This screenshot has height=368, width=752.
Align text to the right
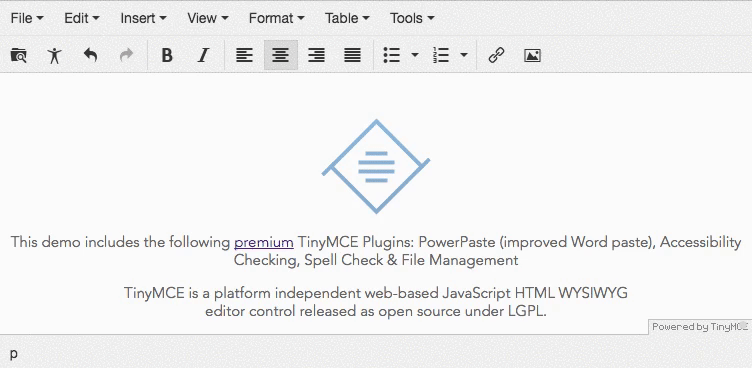coord(317,56)
